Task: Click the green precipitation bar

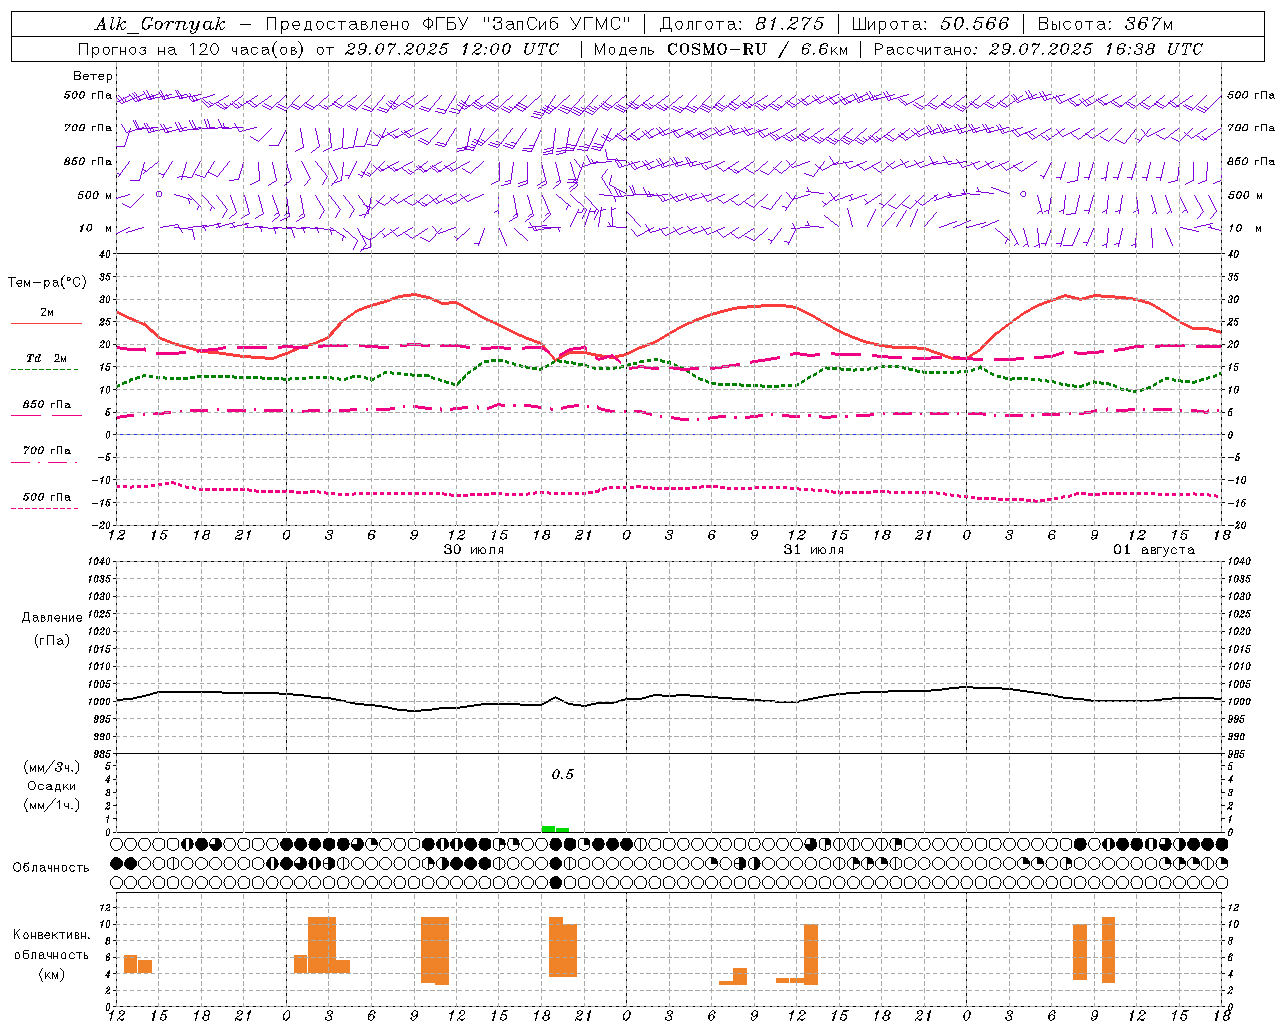Action: (x=555, y=829)
